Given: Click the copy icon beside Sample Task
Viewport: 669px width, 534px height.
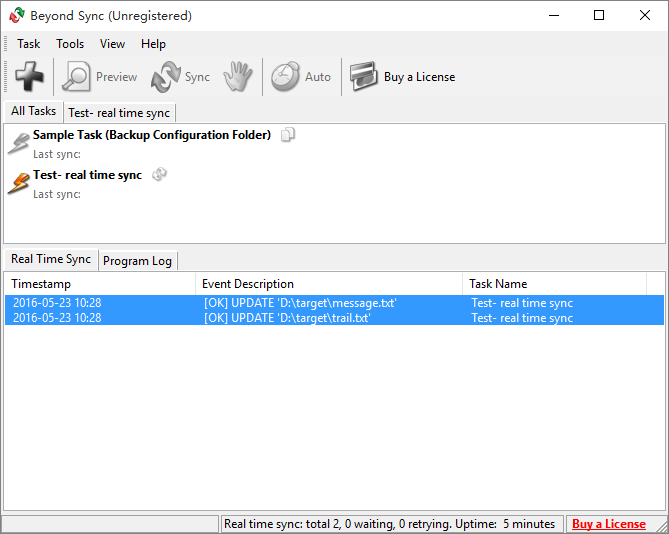Looking at the screenshot, I should [288, 135].
